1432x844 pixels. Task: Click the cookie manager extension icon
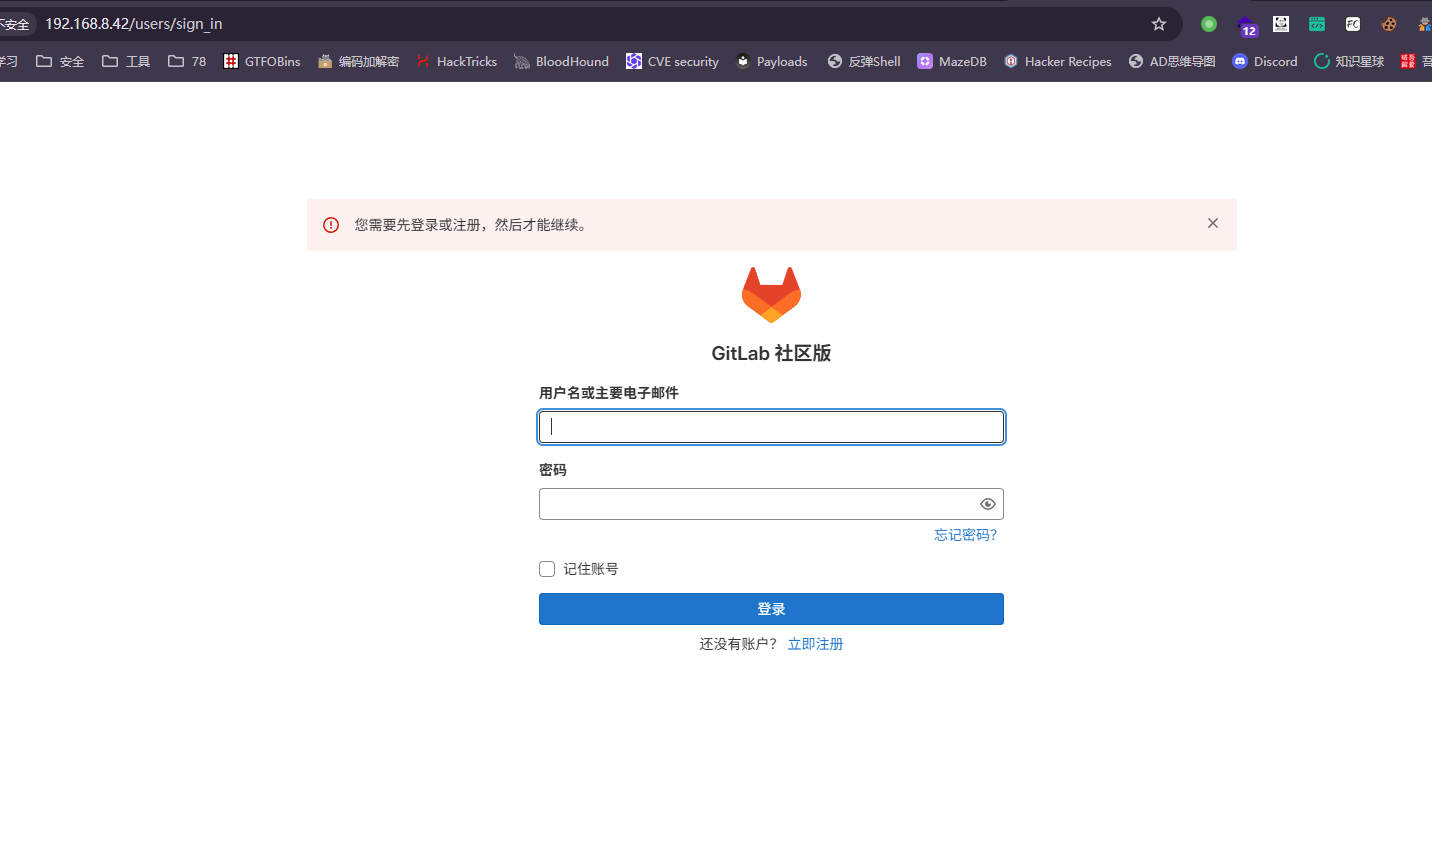[x=1389, y=24]
